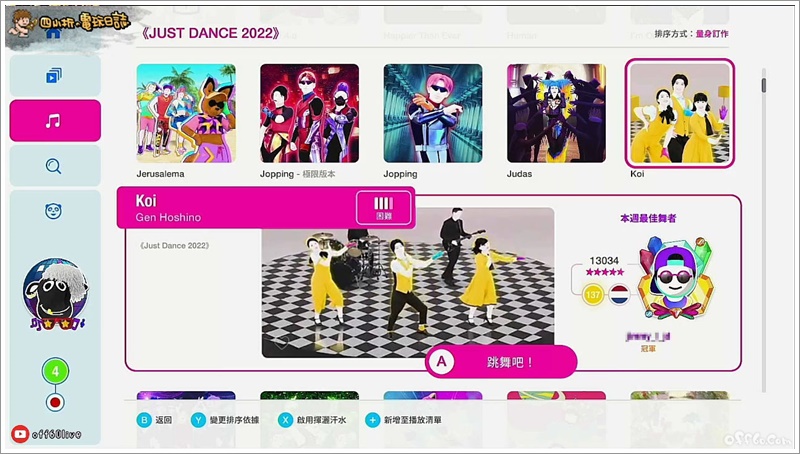Click the difficulty bars indicator for Koi
This screenshot has width=800, height=454.
(x=384, y=208)
